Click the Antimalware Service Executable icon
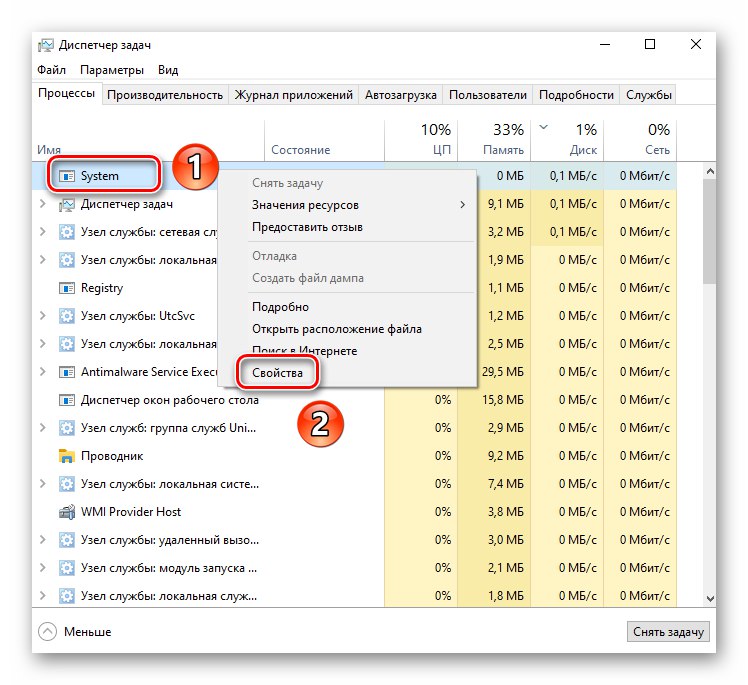The height and width of the screenshot is (685, 748). (67, 372)
